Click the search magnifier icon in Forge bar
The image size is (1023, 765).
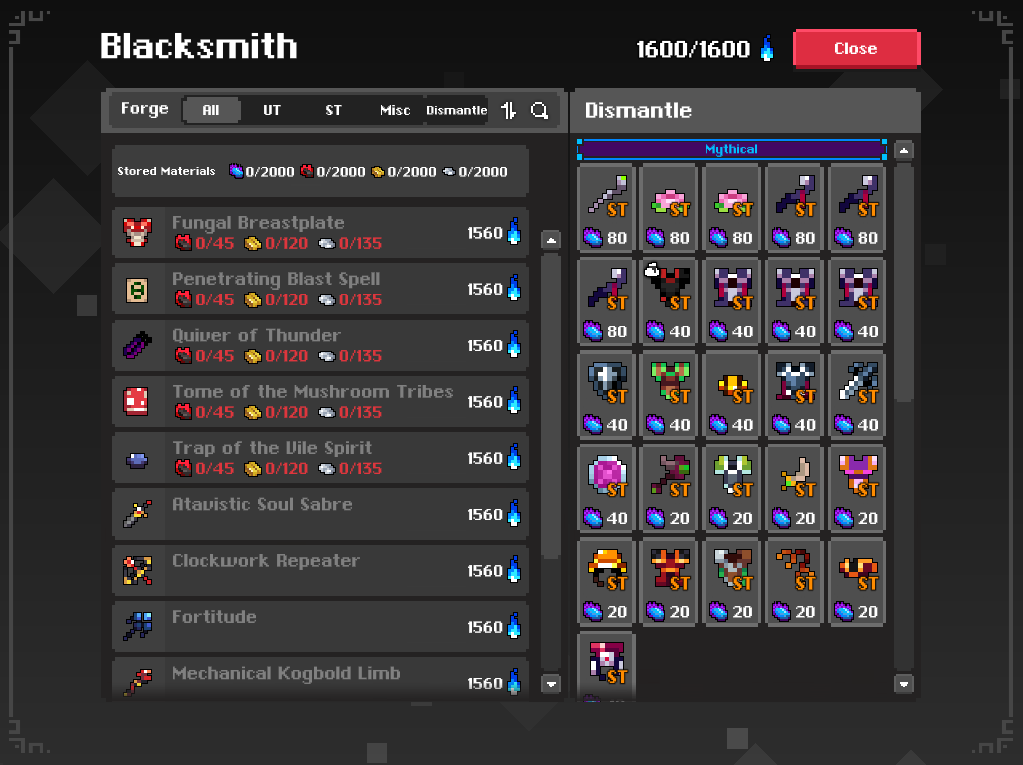tap(540, 110)
